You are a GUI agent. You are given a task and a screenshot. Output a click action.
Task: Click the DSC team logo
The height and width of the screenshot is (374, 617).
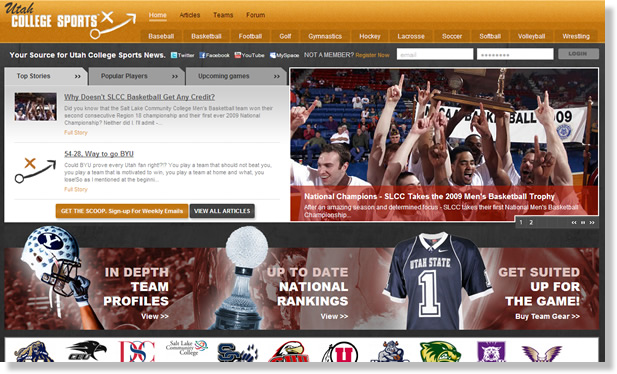point(137,351)
